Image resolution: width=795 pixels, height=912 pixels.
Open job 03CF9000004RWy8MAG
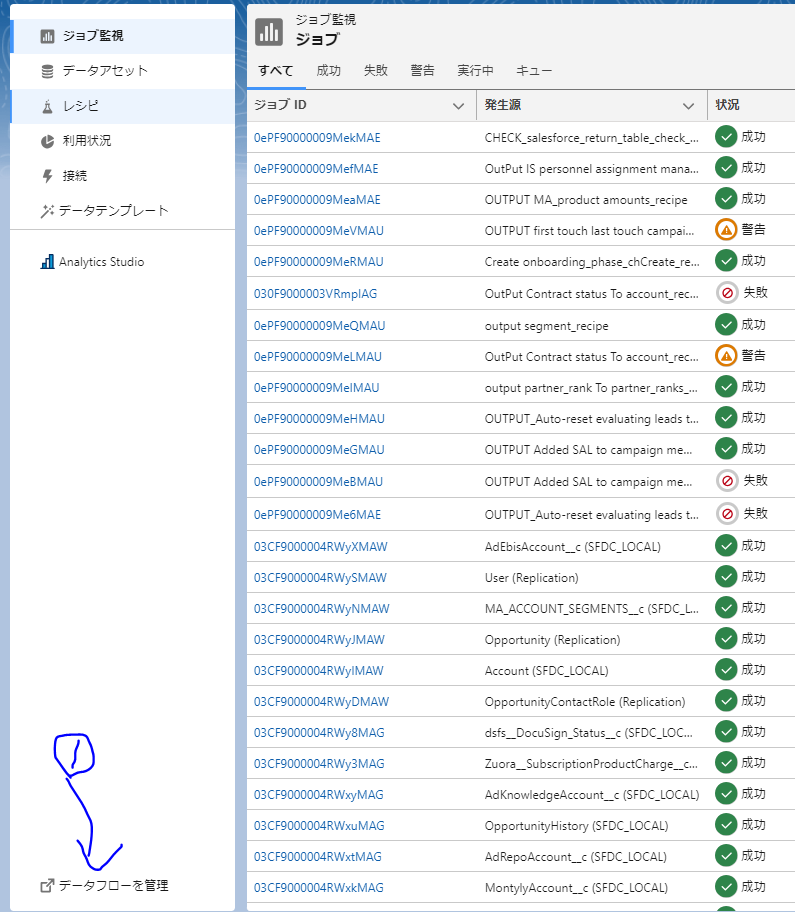point(319,733)
